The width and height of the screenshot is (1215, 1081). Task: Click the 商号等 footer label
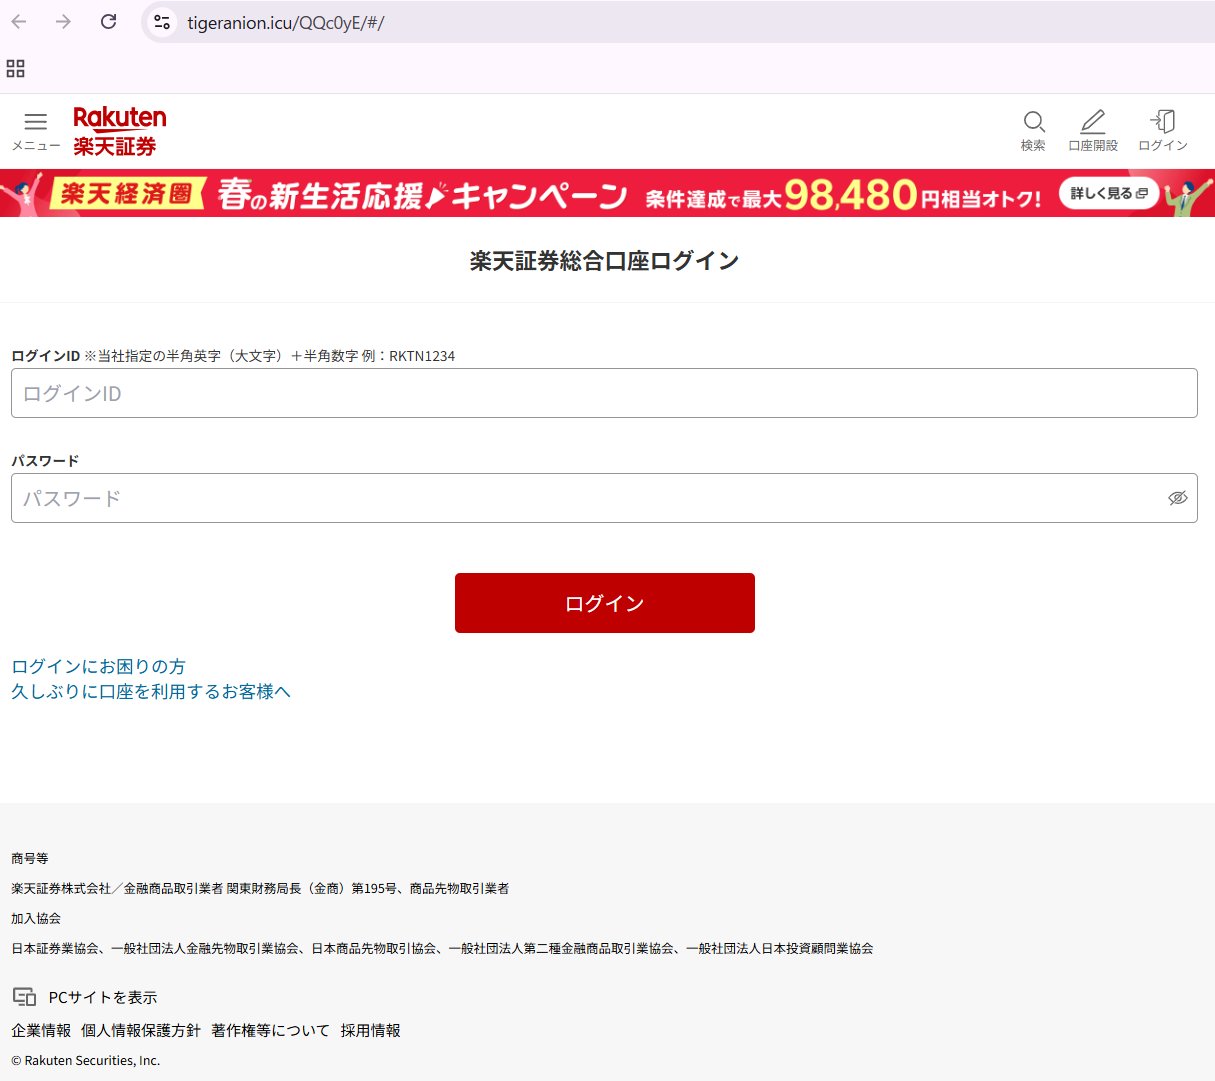click(29, 858)
